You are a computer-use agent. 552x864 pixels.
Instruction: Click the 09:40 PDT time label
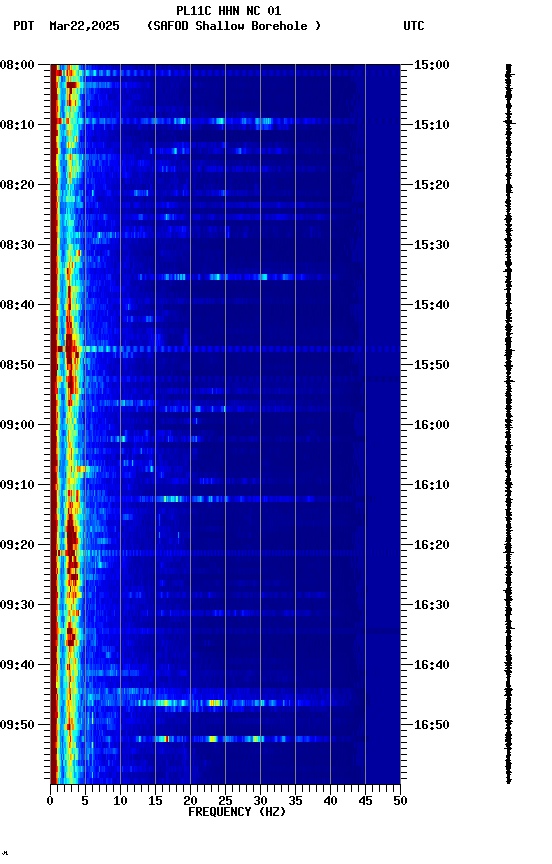coord(17,665)
